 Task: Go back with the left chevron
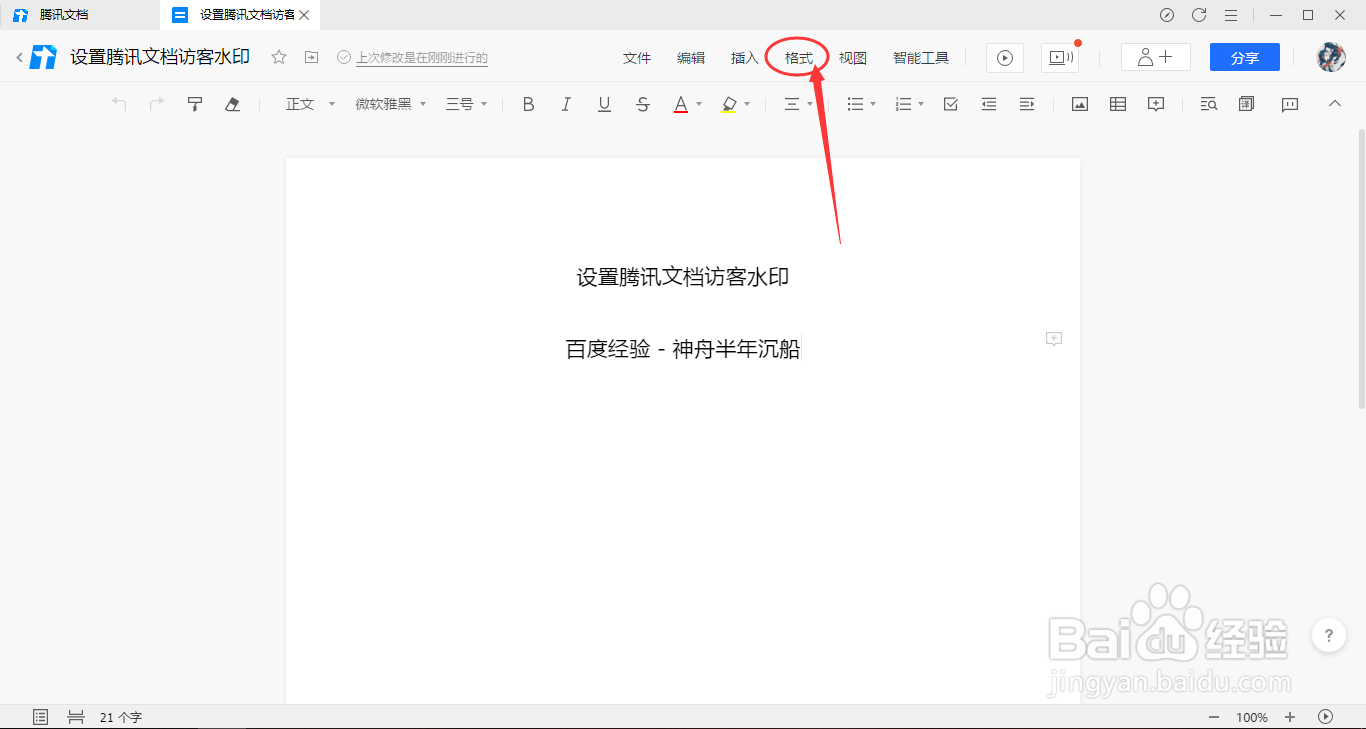tap(19, 58)
